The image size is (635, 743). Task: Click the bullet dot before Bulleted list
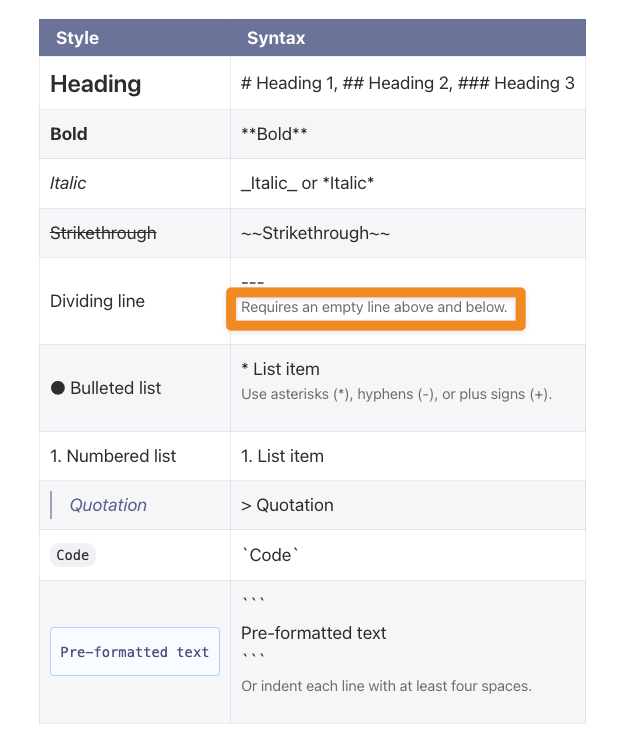(x=57, y=388)
